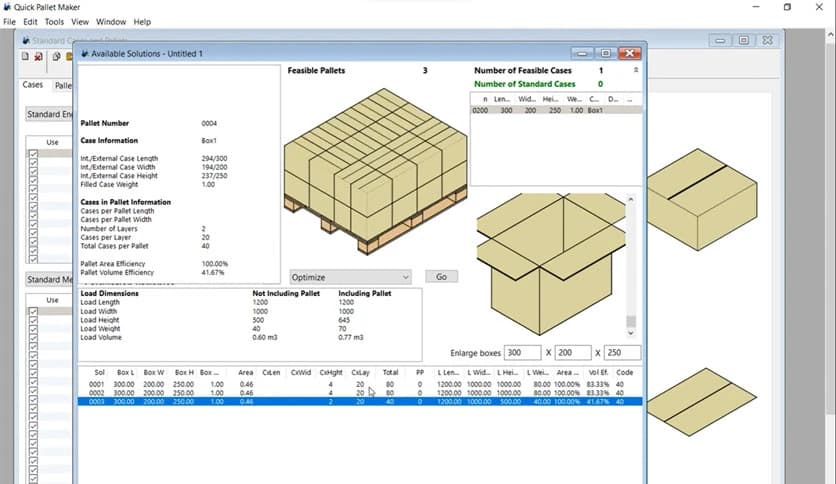The image size is (836, 484).
Task: Click the Use column header in the upper list
Action: point(52,142)
